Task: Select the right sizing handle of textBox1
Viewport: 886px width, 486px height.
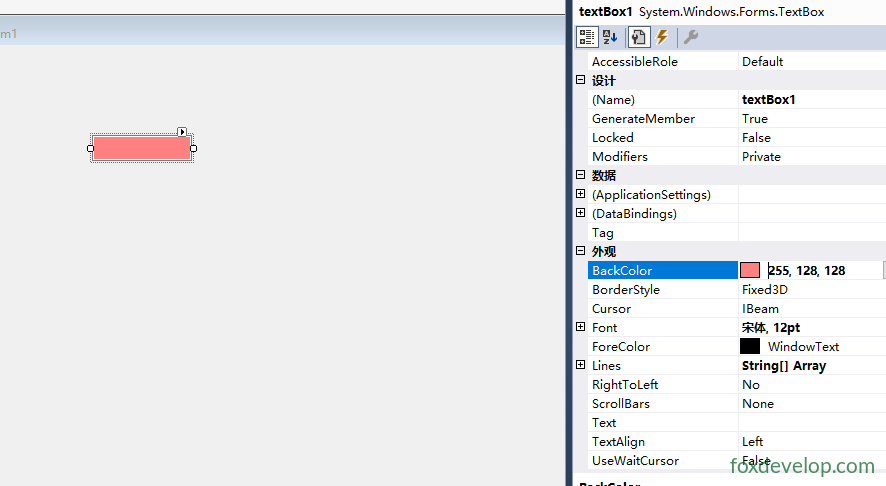Action: point(193,149)
